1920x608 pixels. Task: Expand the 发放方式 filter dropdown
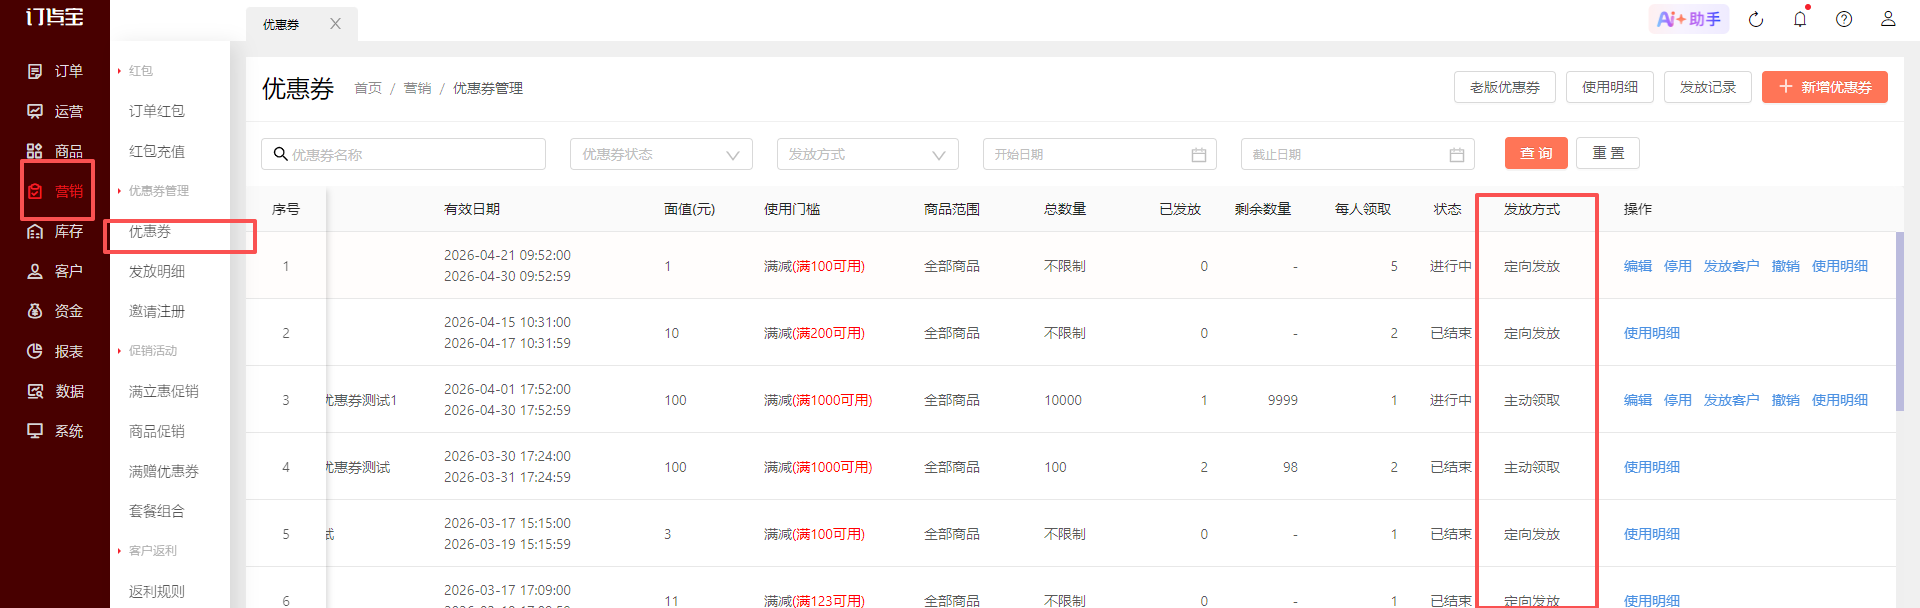868,154
